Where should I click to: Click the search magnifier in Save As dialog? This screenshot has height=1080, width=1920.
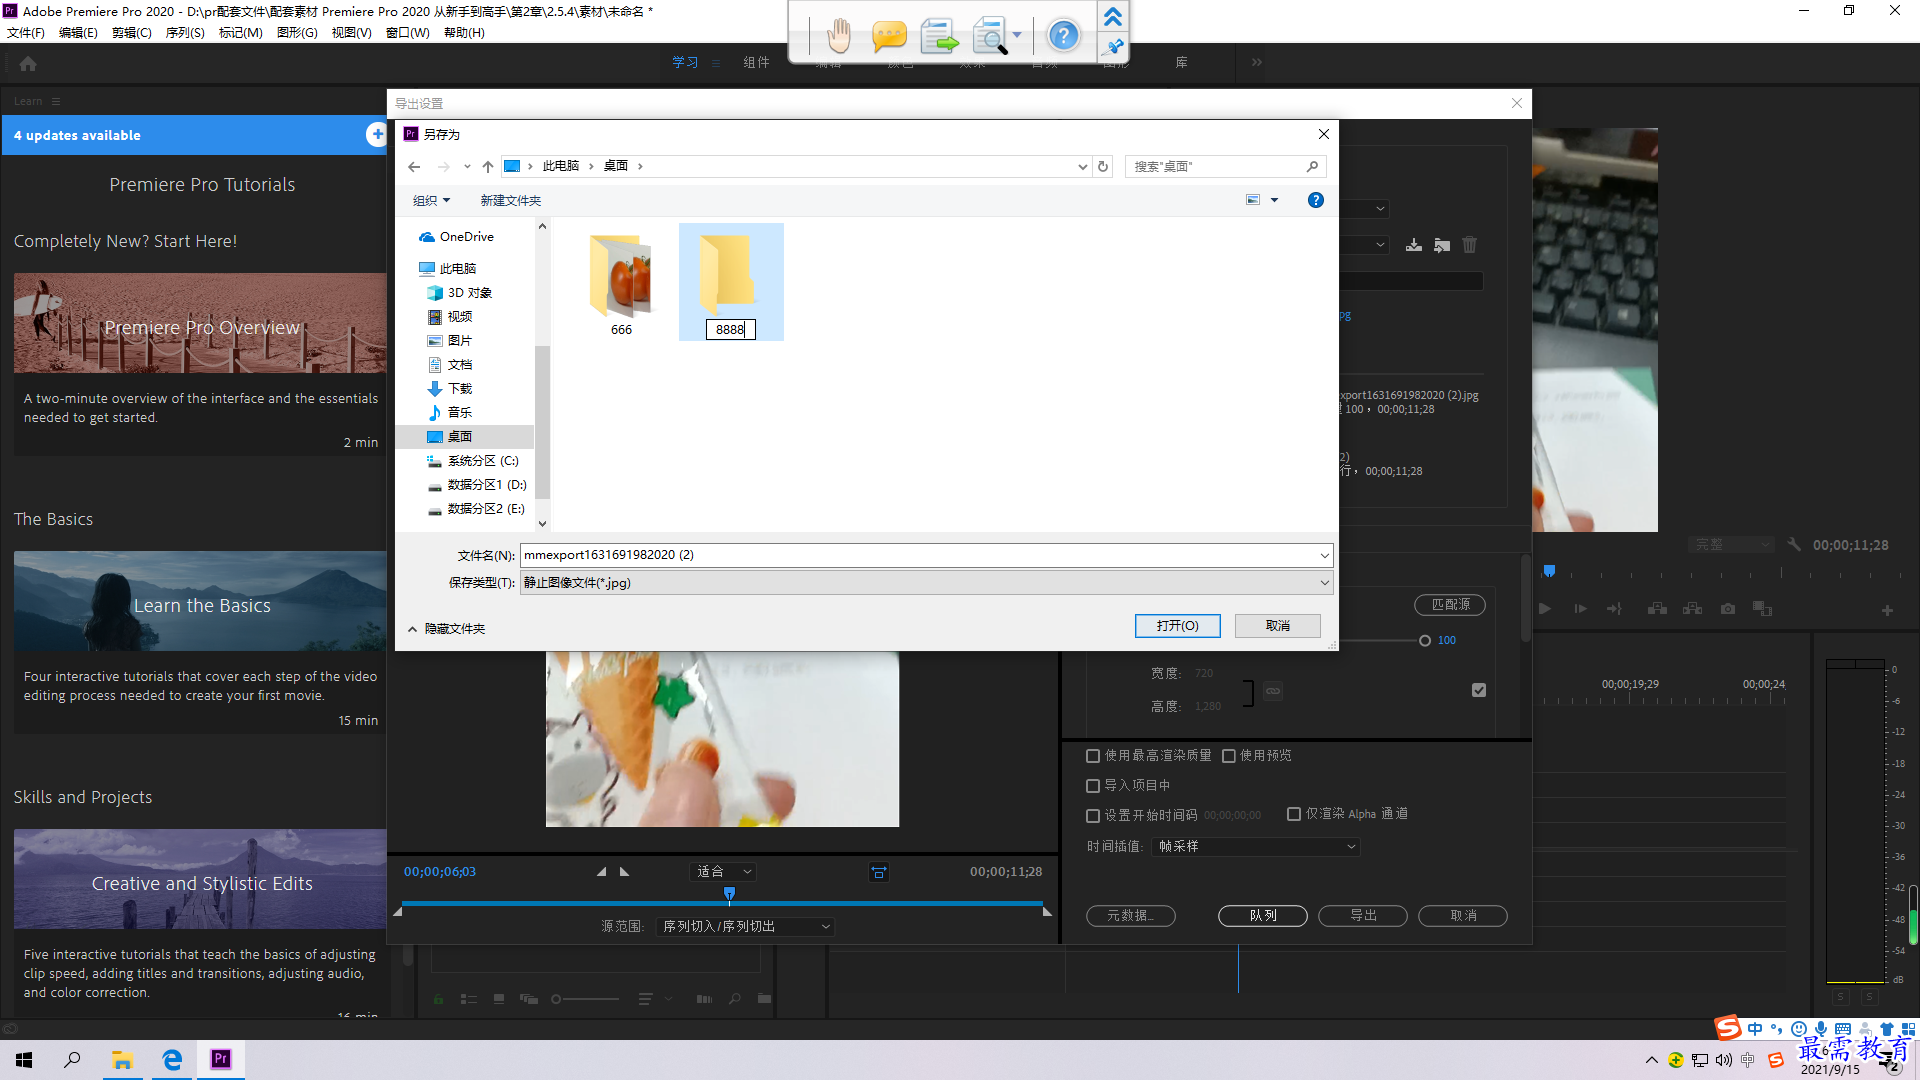1312,166
